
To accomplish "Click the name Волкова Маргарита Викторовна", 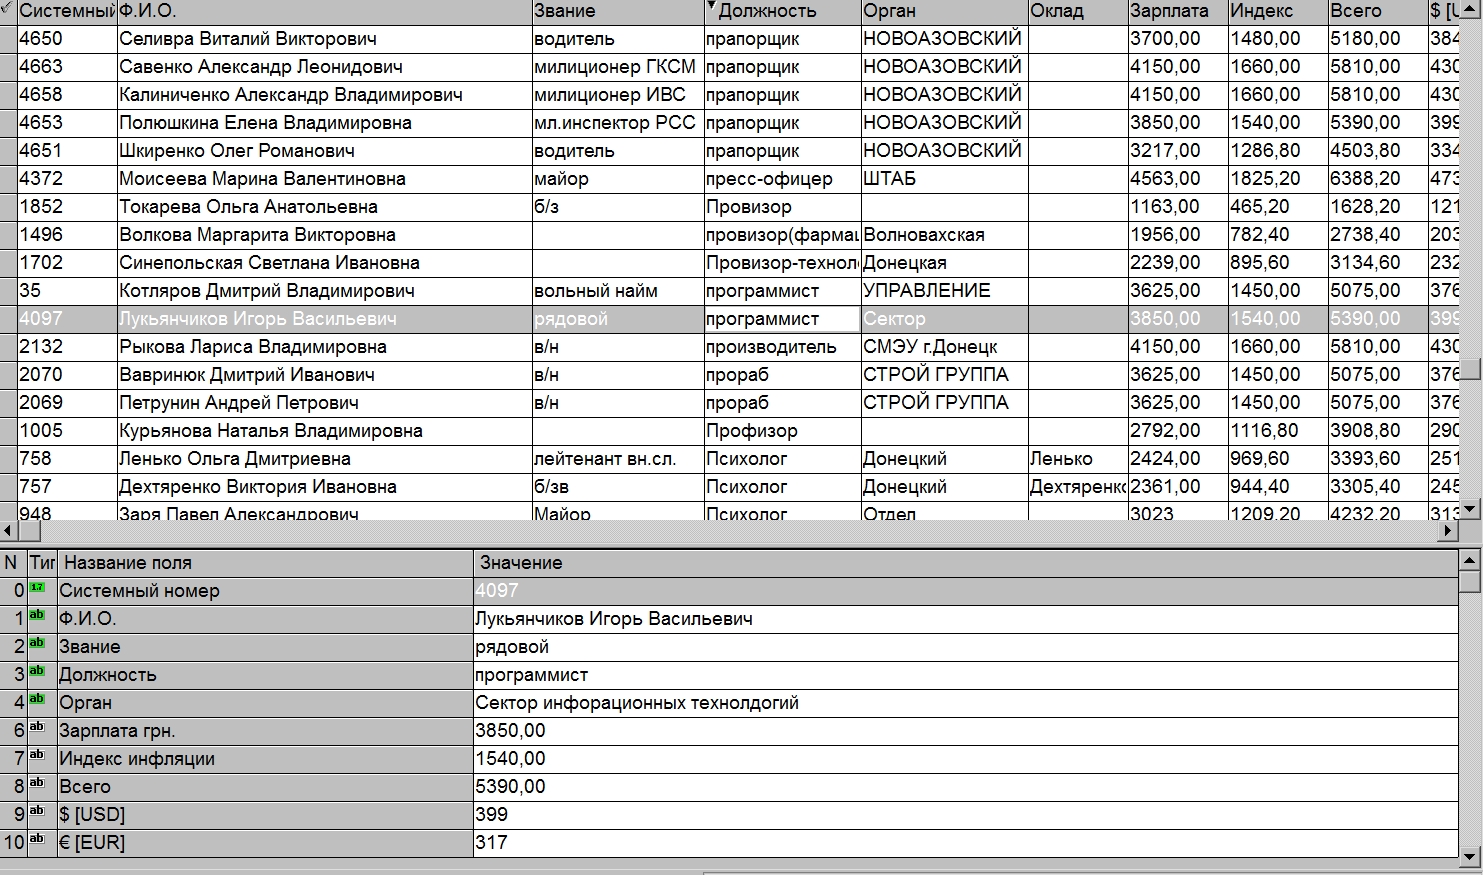I will click(x=257, y=235).
